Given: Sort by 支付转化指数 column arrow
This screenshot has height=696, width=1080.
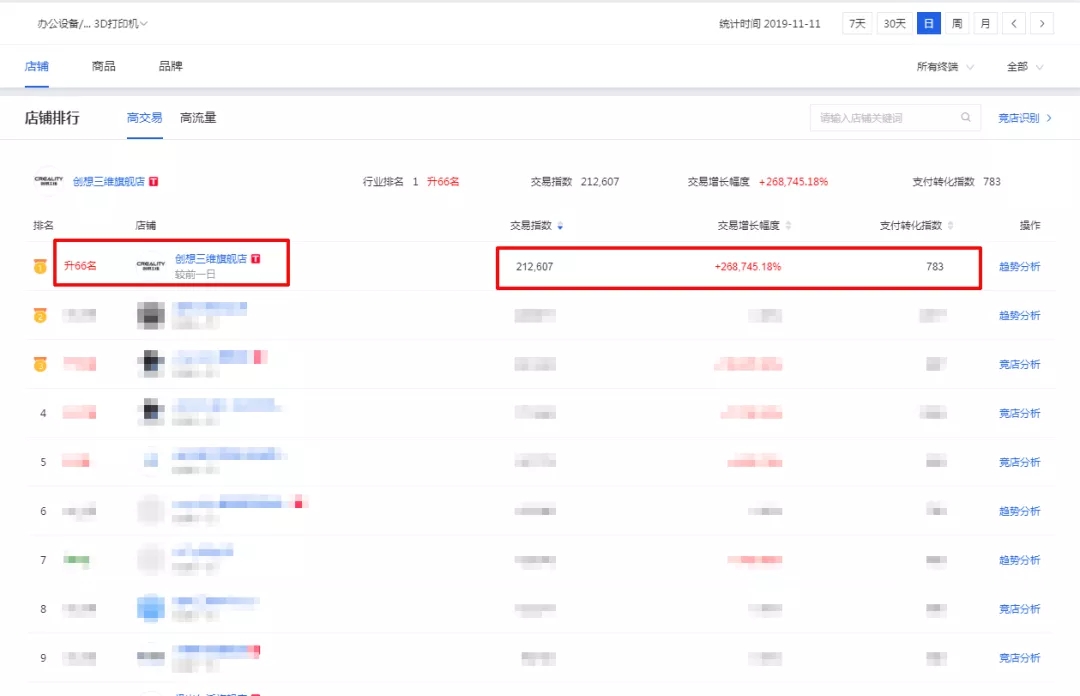Looking at the screenshot, I should (951, 225).
